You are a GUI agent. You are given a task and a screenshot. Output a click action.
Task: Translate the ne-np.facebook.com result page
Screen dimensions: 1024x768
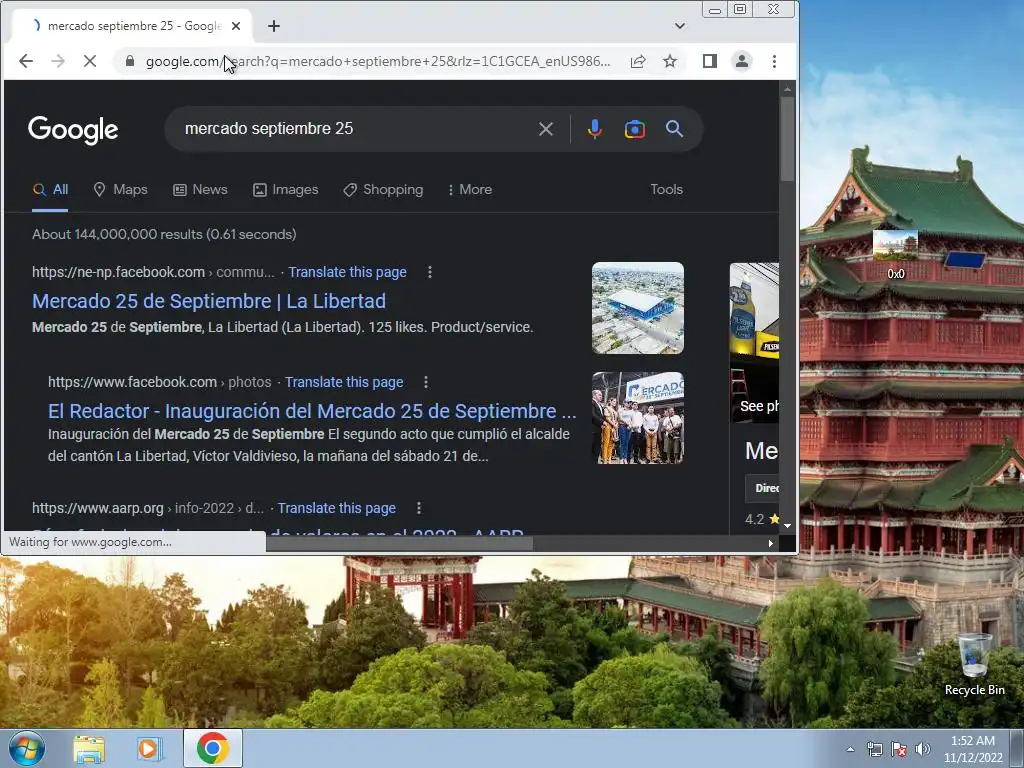pyautogui.click(x=347, y=272)
